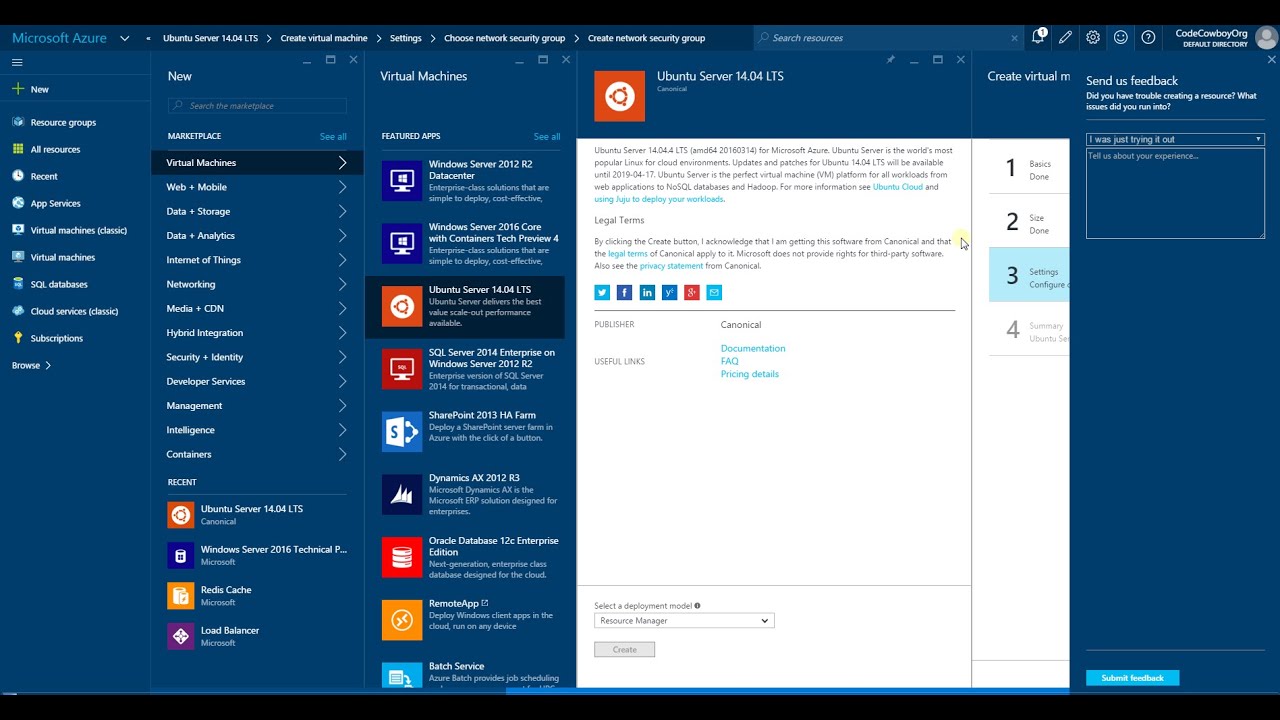The height and width of the screenshot is (720, 1280).
Task: Click SharePoint 2013 HA Farm icon
Action: click(x=402, y=432)
